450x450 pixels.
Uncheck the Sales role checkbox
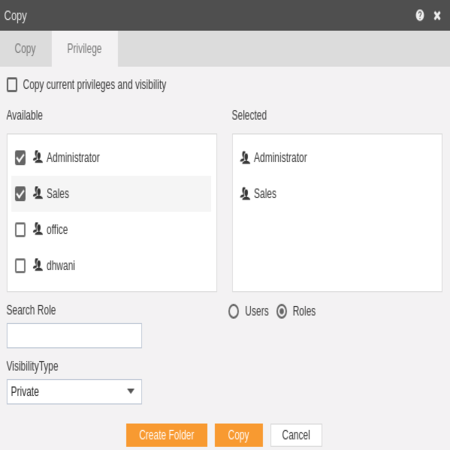tap(20, 194)
